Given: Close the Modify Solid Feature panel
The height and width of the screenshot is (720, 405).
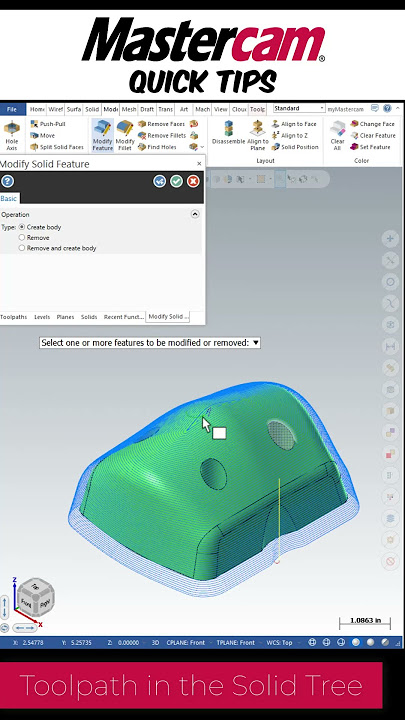Looking at the screenshot, I should pos(199,164).
